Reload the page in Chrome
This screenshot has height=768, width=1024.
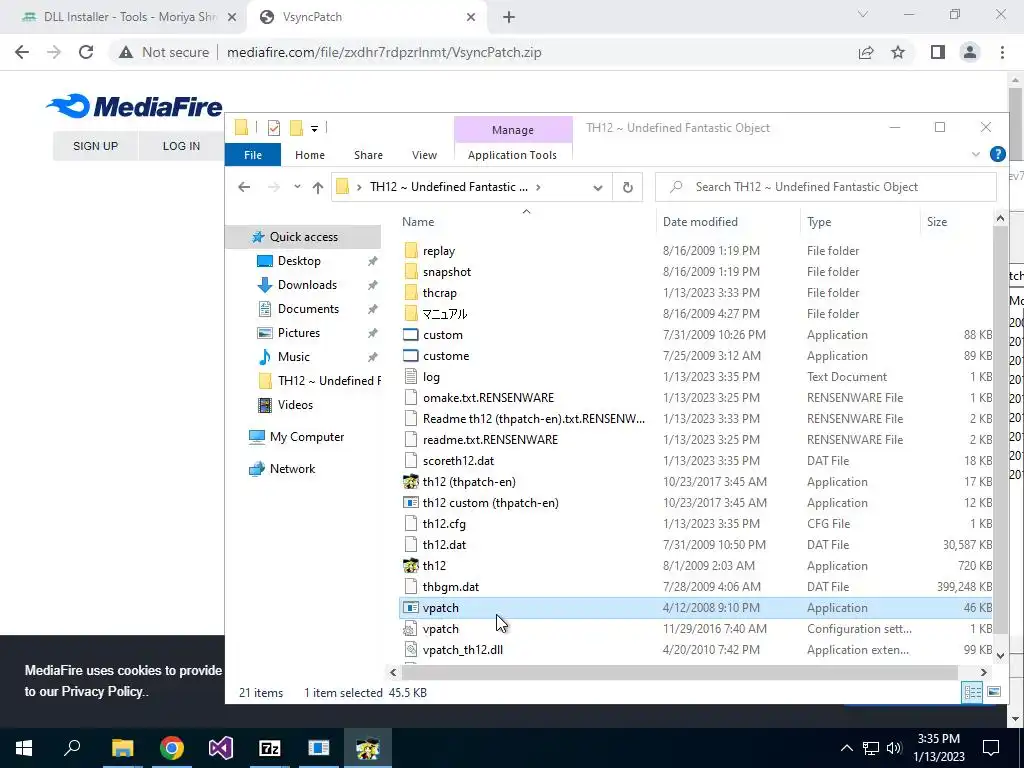point(86,52)
